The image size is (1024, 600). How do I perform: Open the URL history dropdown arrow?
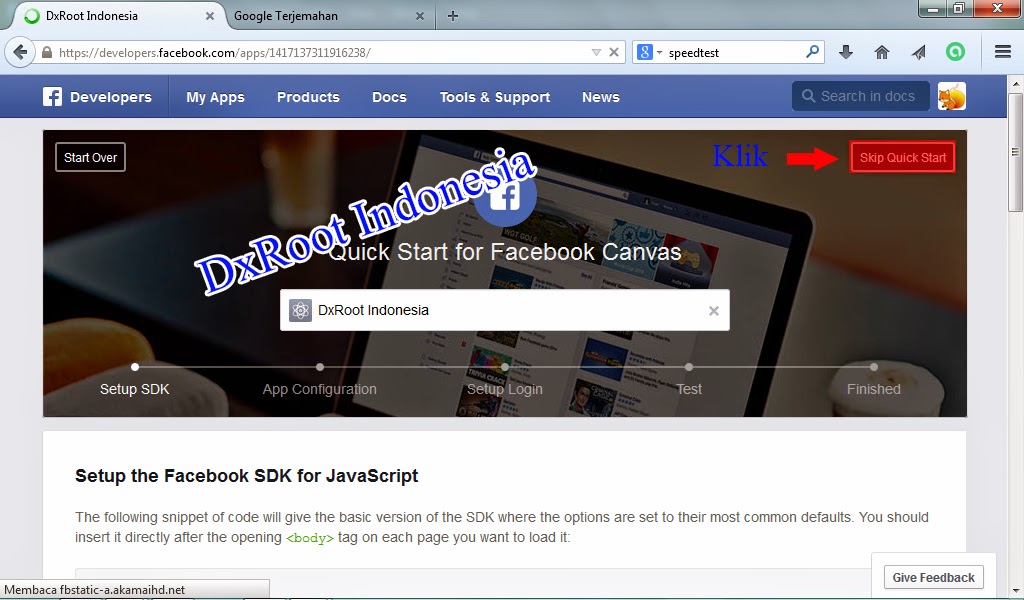click(596, 52)
